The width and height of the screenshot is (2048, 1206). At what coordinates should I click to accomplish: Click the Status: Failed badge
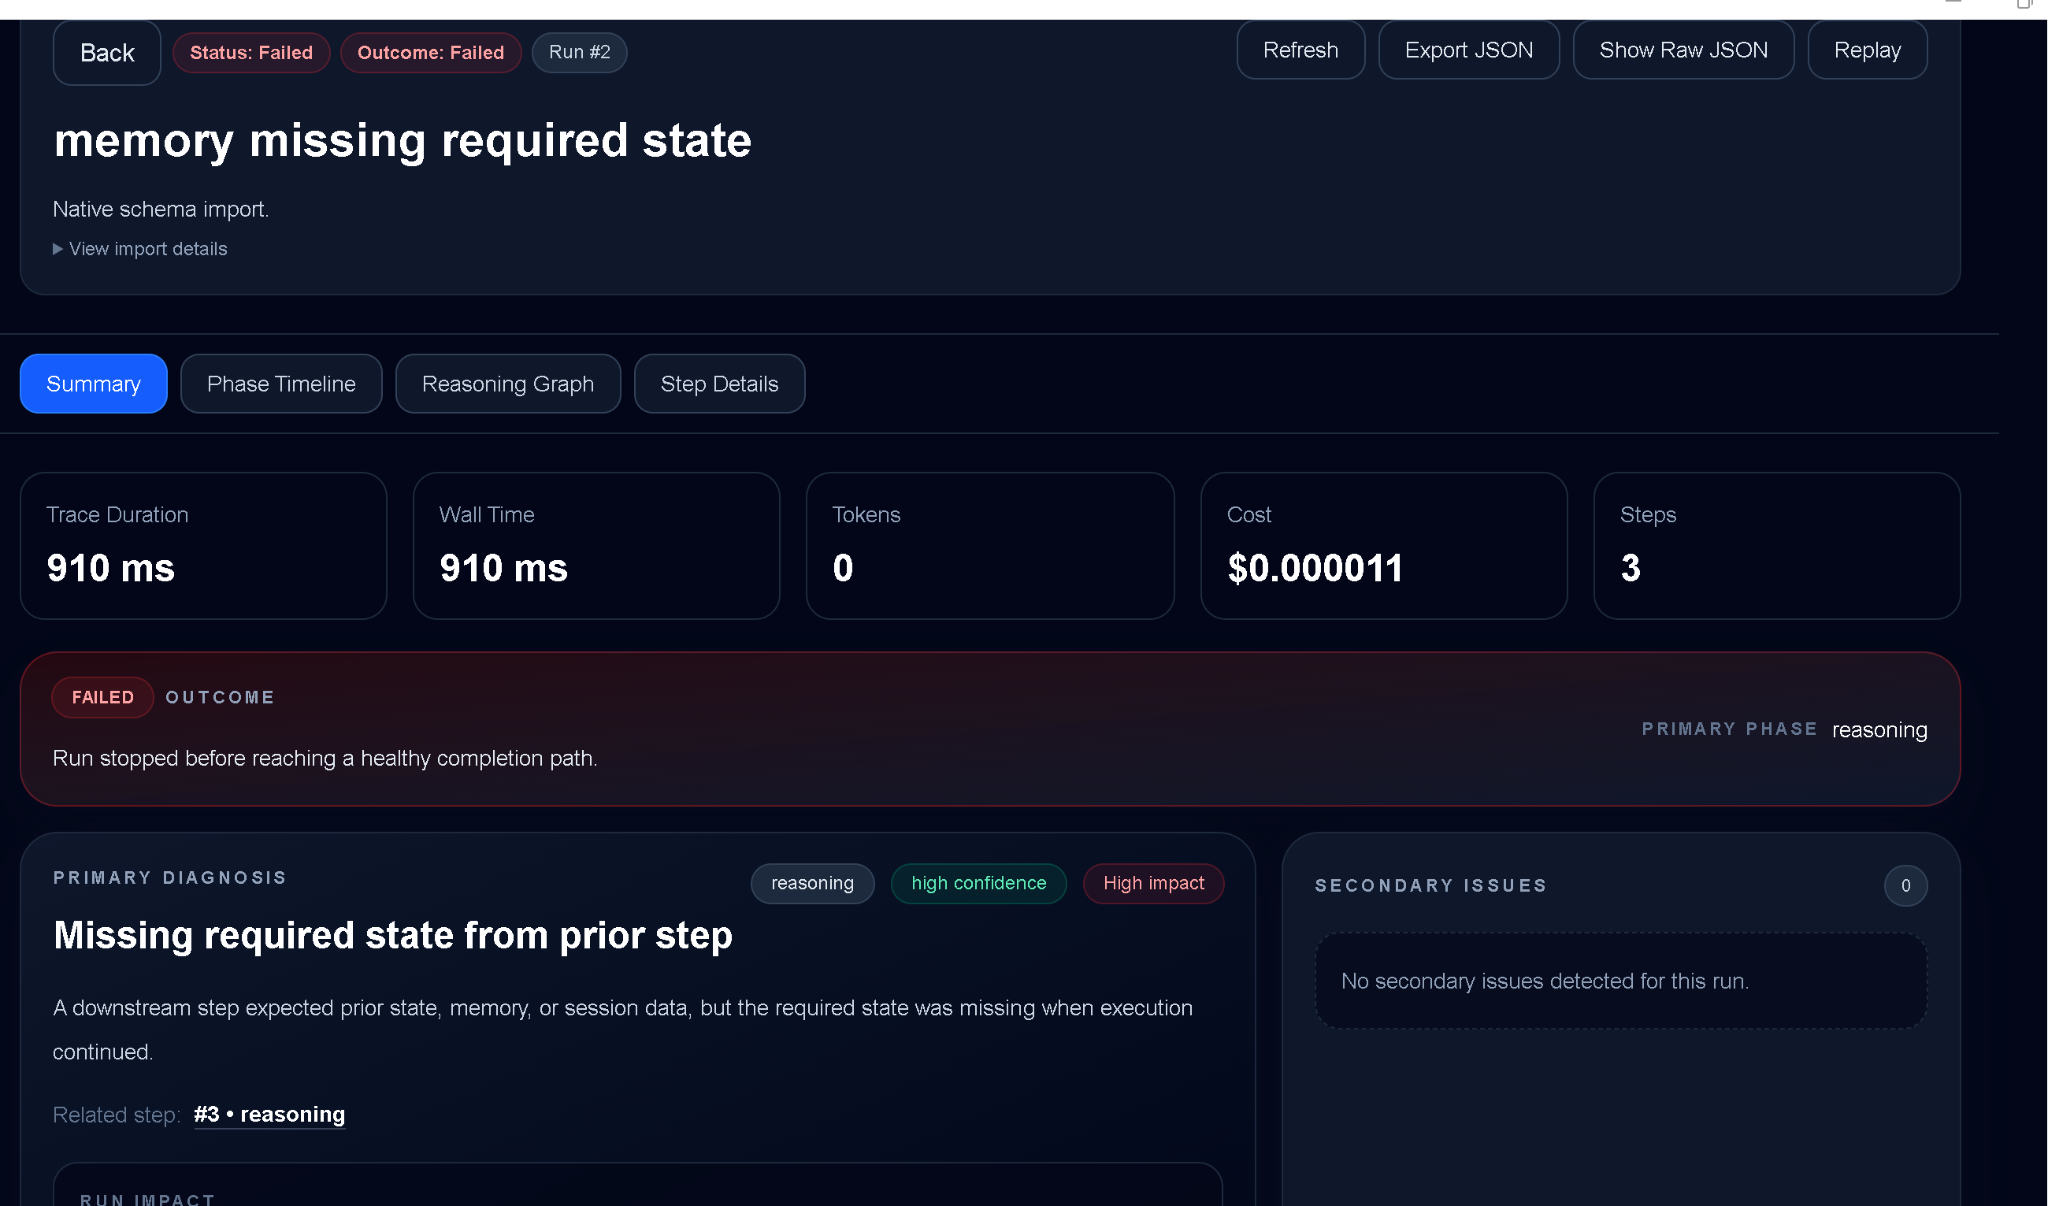coord(251,52)
